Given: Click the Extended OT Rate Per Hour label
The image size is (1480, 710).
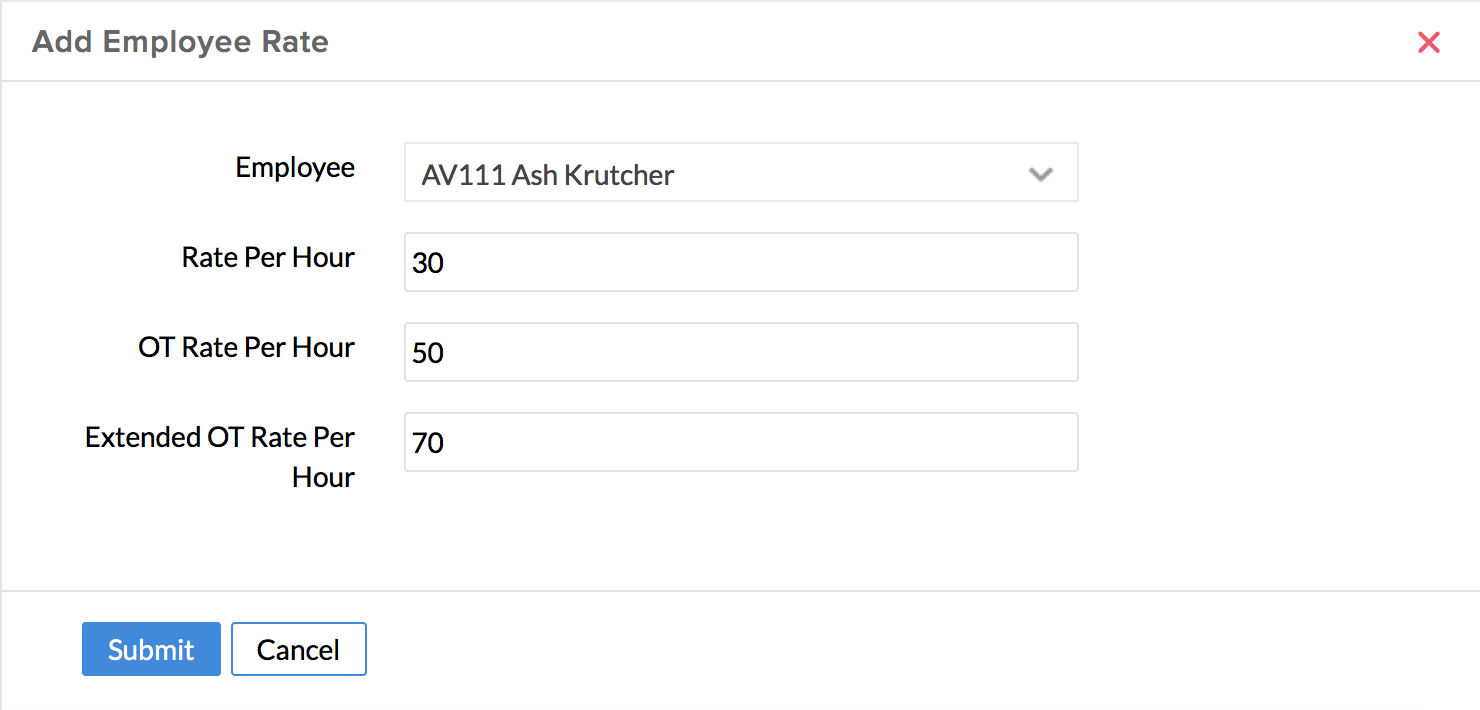Looking at the screenshot, I should (x=220, y=456).
